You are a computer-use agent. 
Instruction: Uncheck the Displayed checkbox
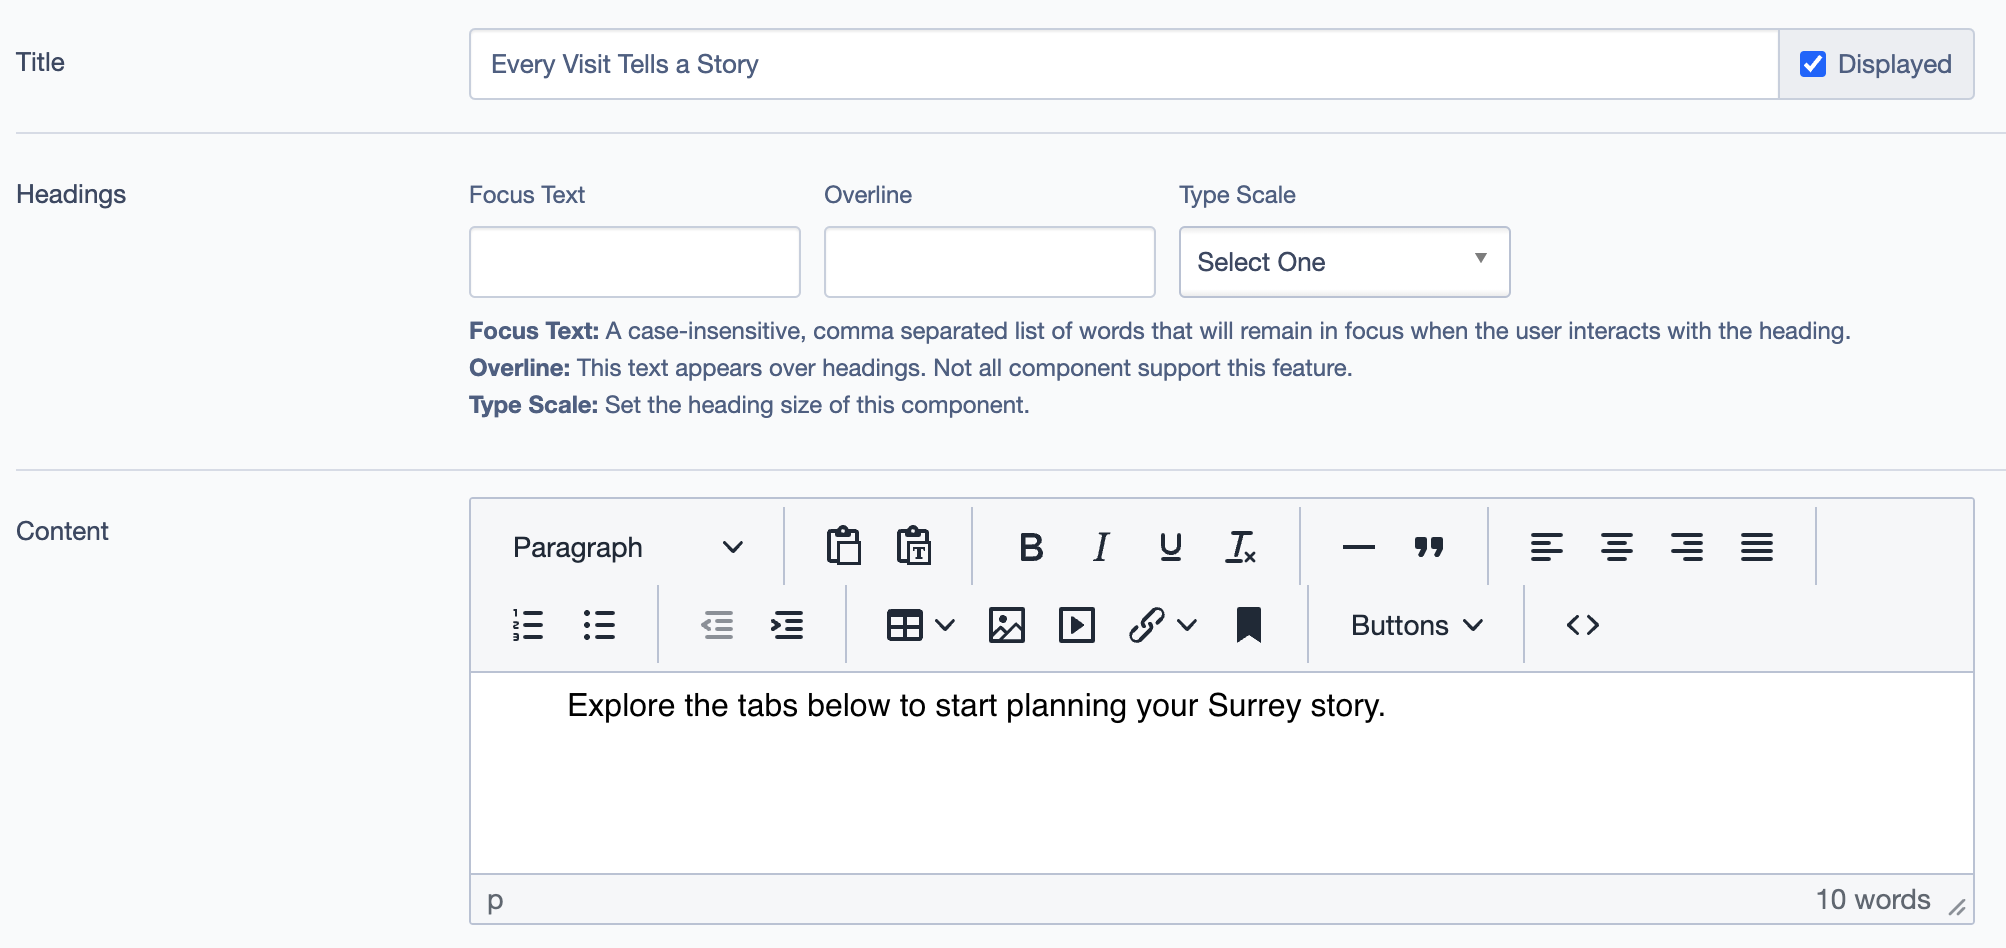(1812, 64)
